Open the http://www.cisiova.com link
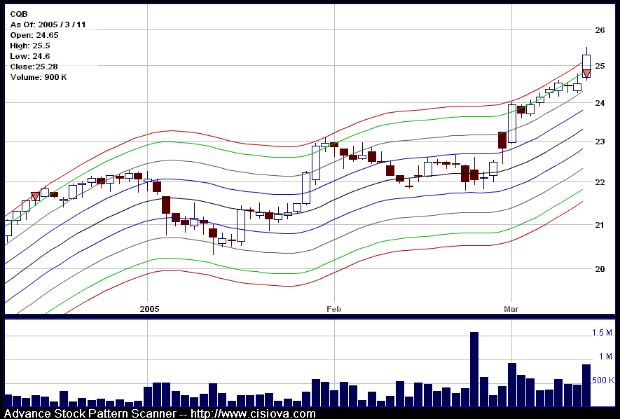This screenshot has height=419, width=620. [x=253, y=414]
